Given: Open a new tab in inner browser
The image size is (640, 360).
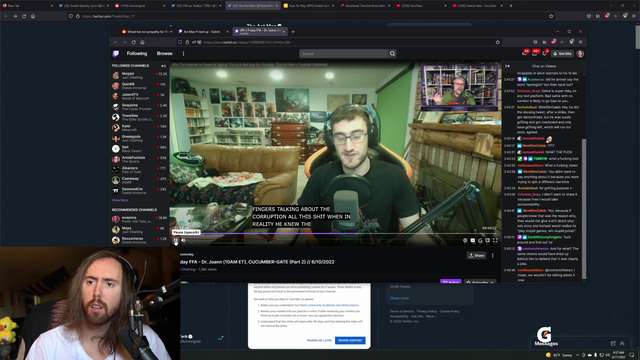Looking at the screenshot, I should point(293,31).
